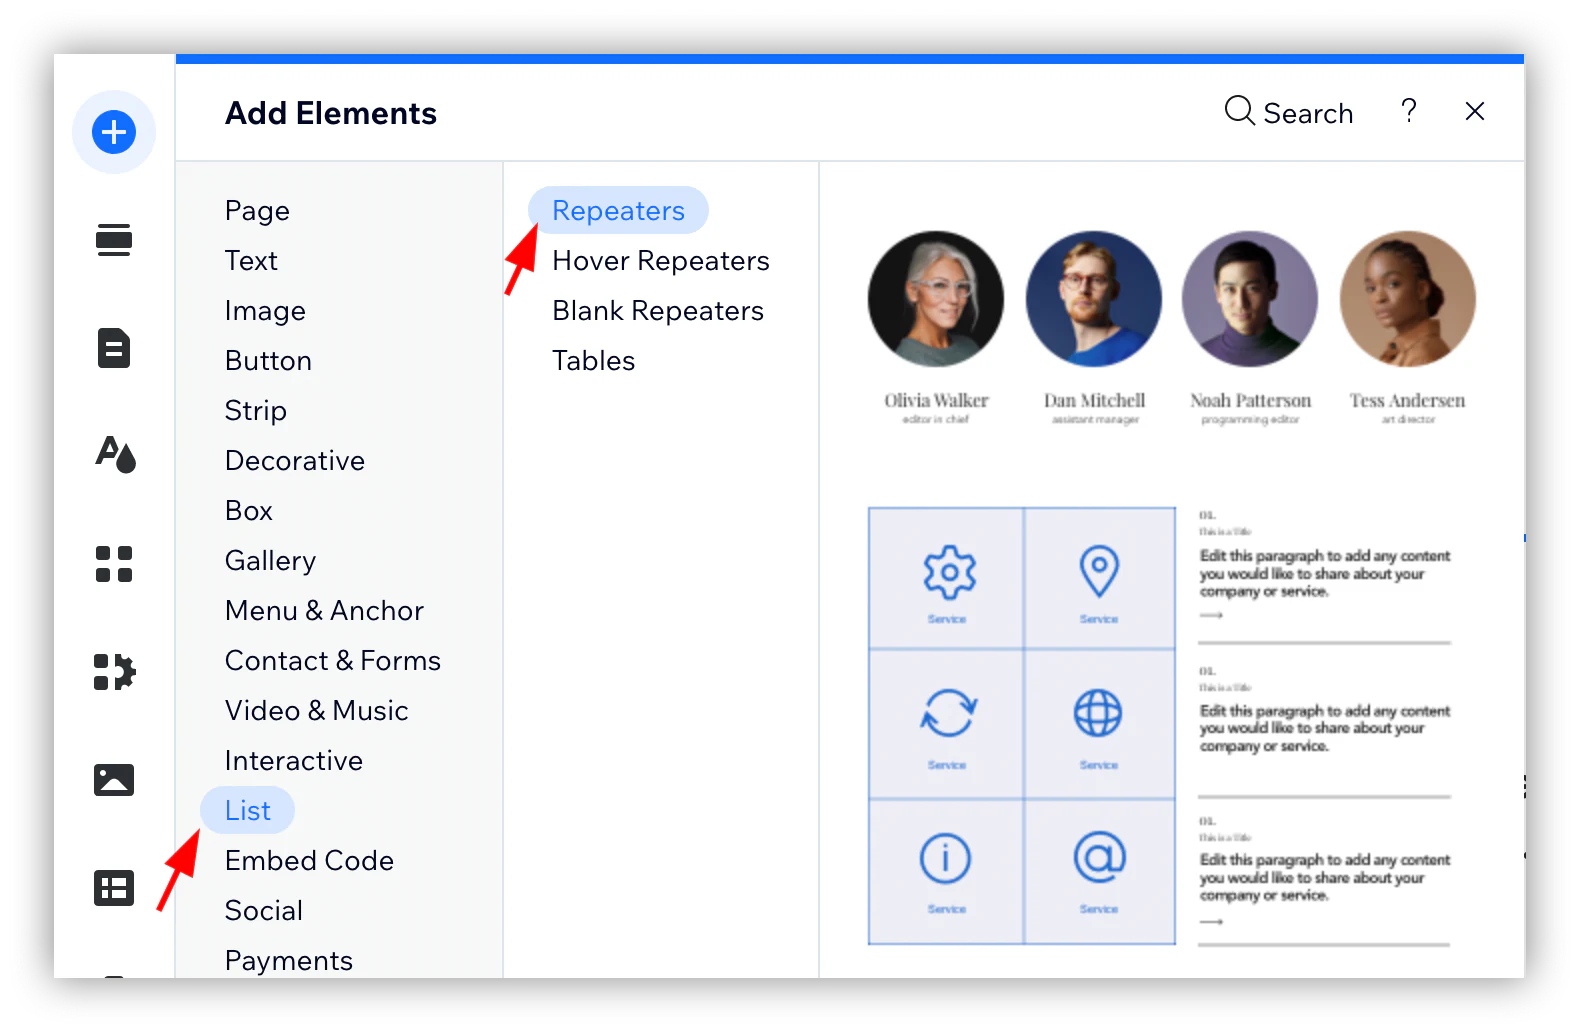The width and height of the screenshot is (1580, 1032).
Task: Click the refresh arrows Service tile
Action: coord(947,724)
